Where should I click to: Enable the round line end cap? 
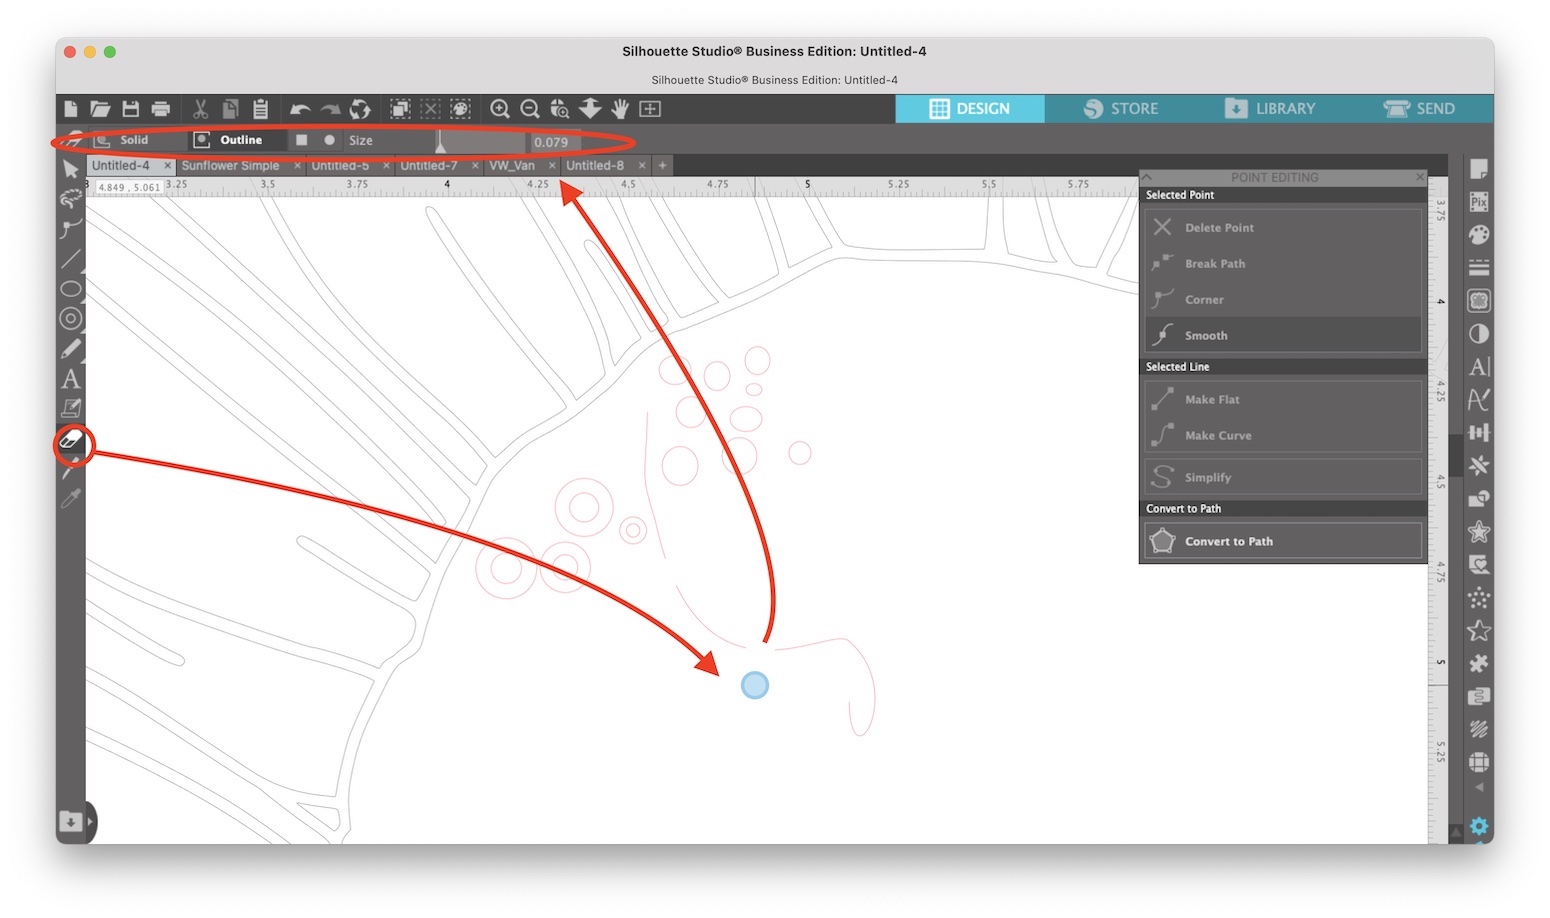[330, 140]
